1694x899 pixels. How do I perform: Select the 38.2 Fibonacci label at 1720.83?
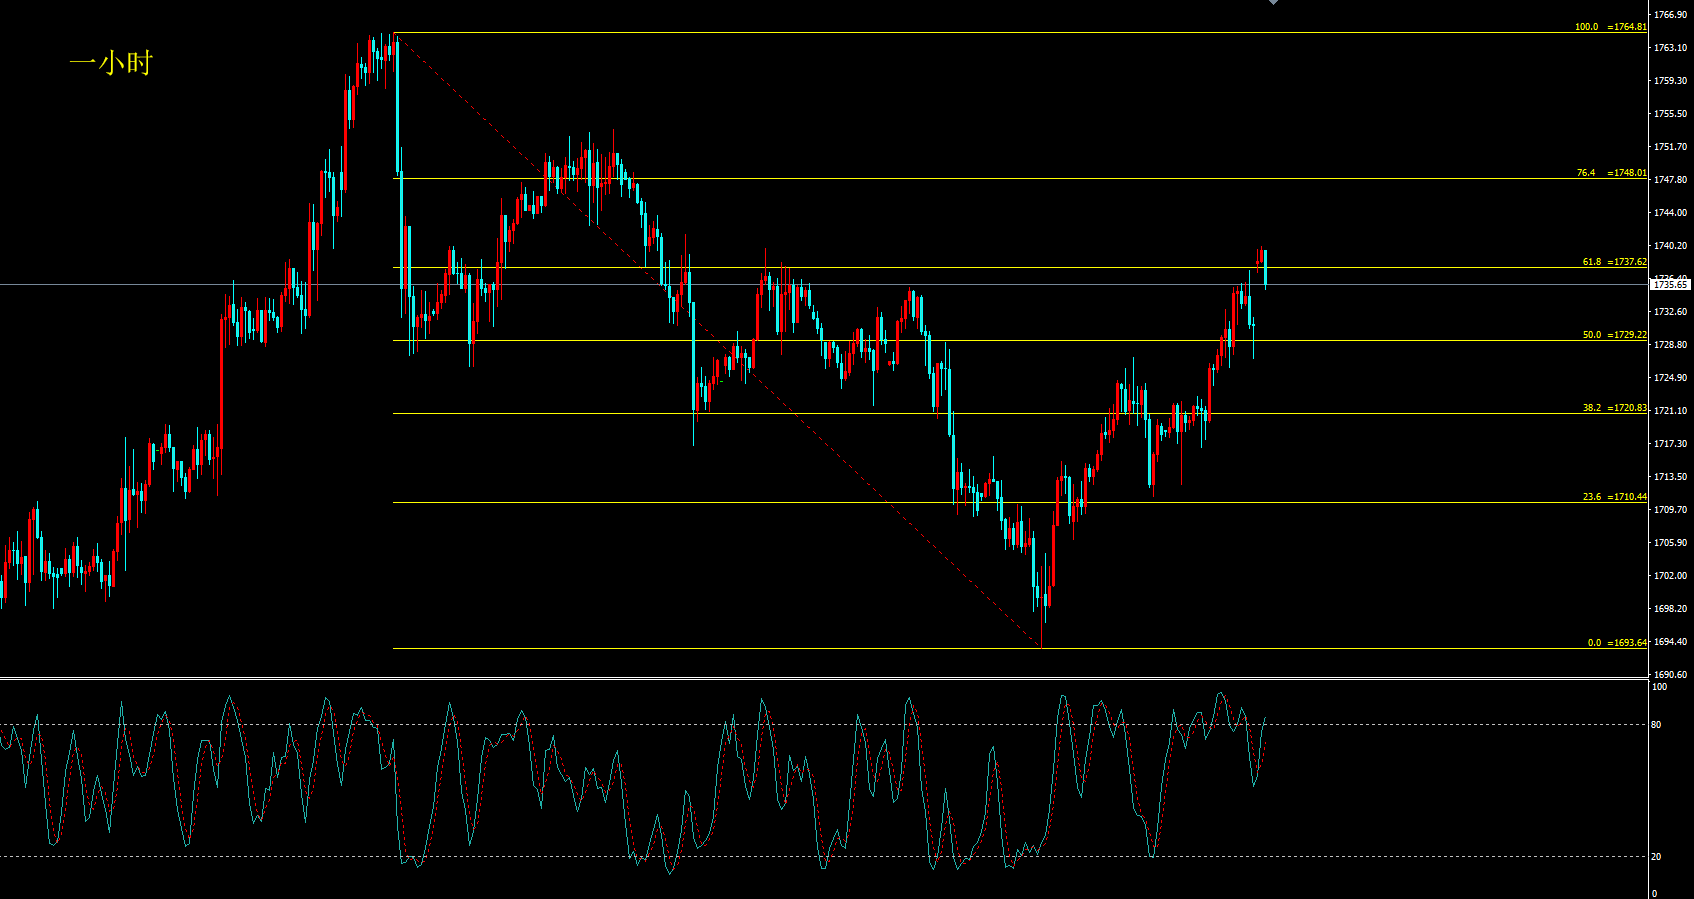tap(1613, 408)
